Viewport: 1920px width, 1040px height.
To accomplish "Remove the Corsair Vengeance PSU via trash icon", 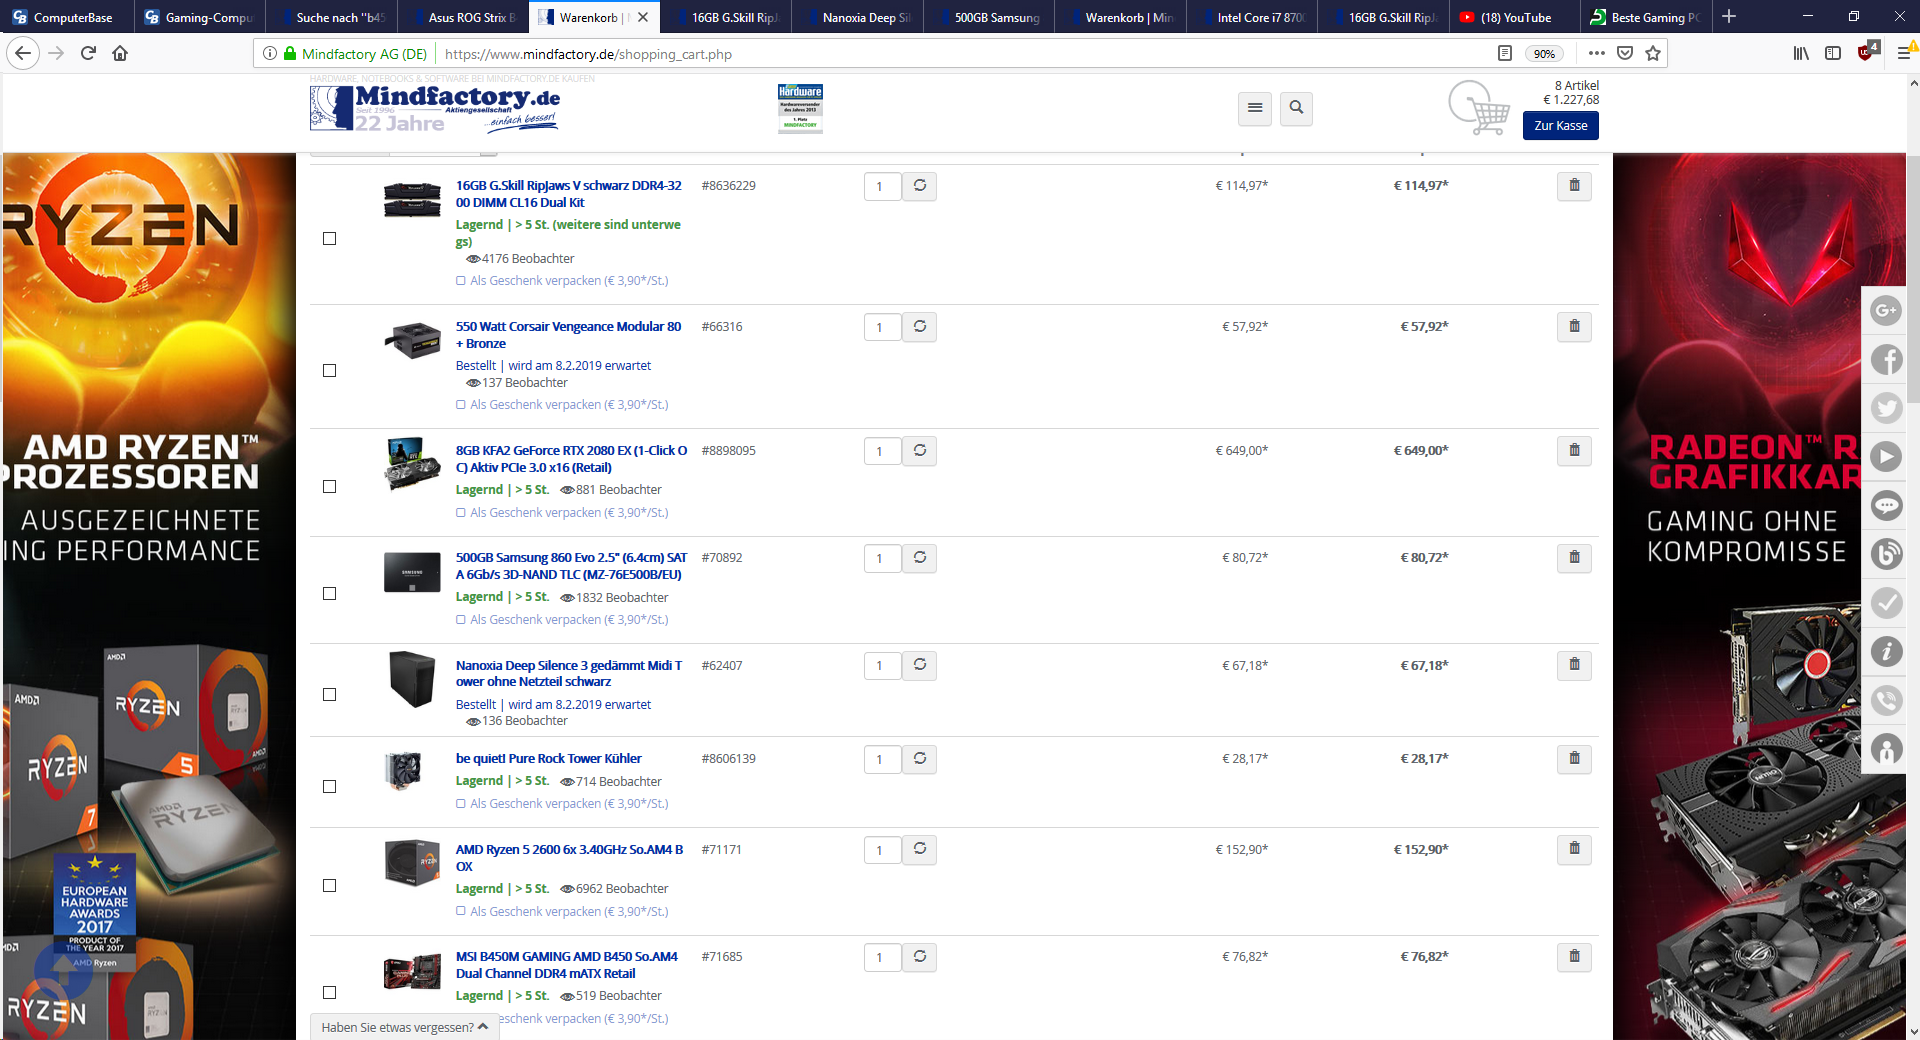I will point(1574,327).
